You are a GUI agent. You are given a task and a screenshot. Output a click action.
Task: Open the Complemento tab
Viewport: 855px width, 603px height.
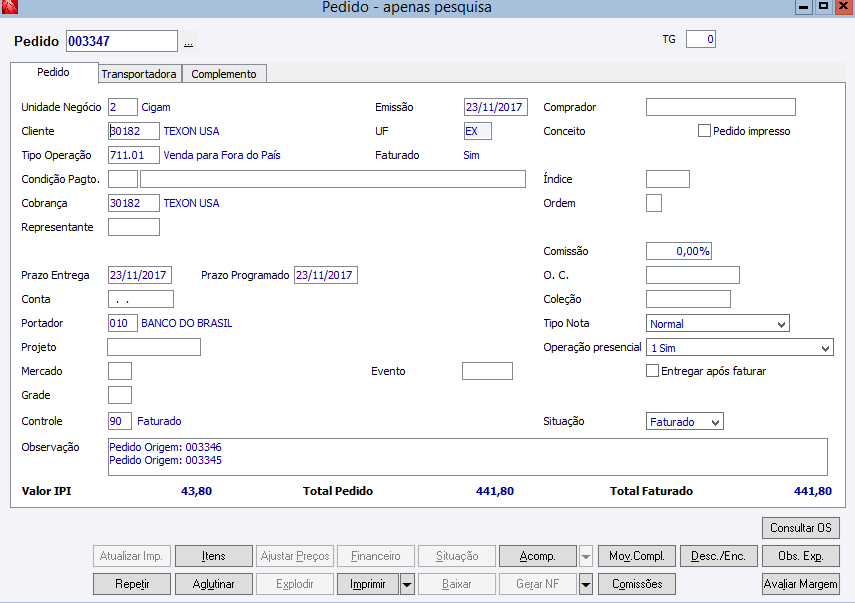(x=224, y=74)
